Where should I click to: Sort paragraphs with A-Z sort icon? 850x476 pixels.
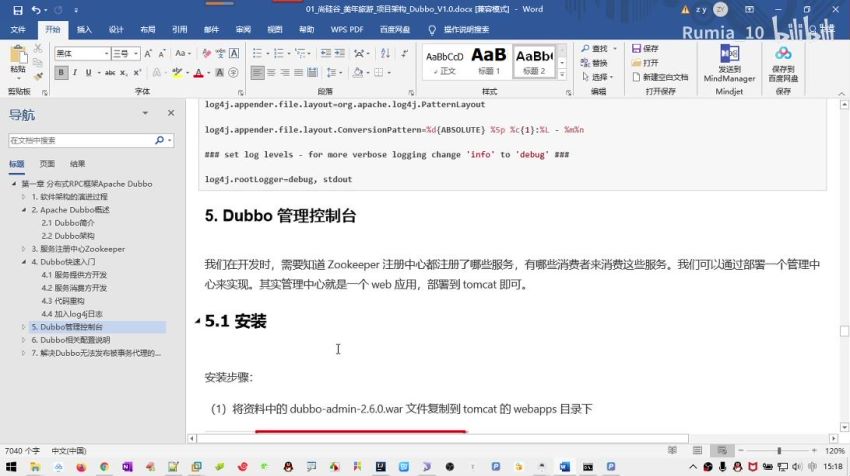pos(385,53)
